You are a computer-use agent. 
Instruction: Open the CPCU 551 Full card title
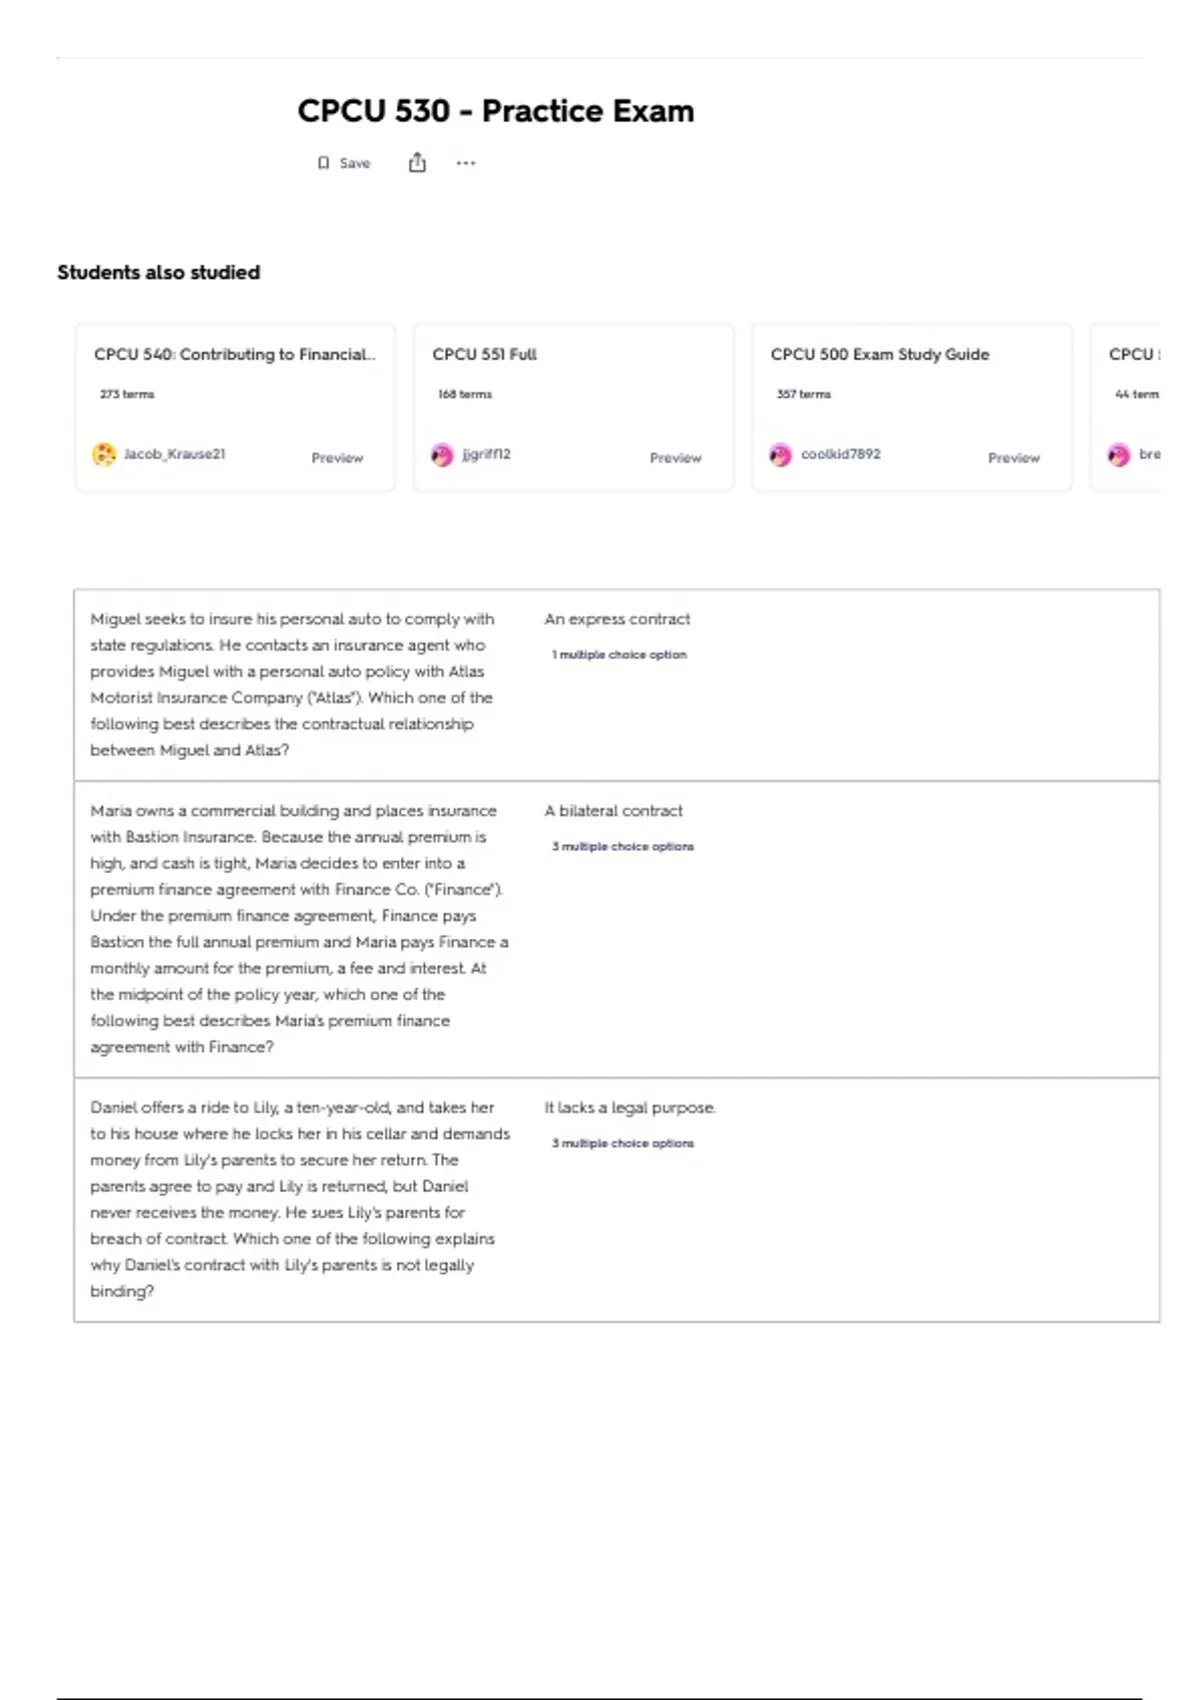point(484,354)
